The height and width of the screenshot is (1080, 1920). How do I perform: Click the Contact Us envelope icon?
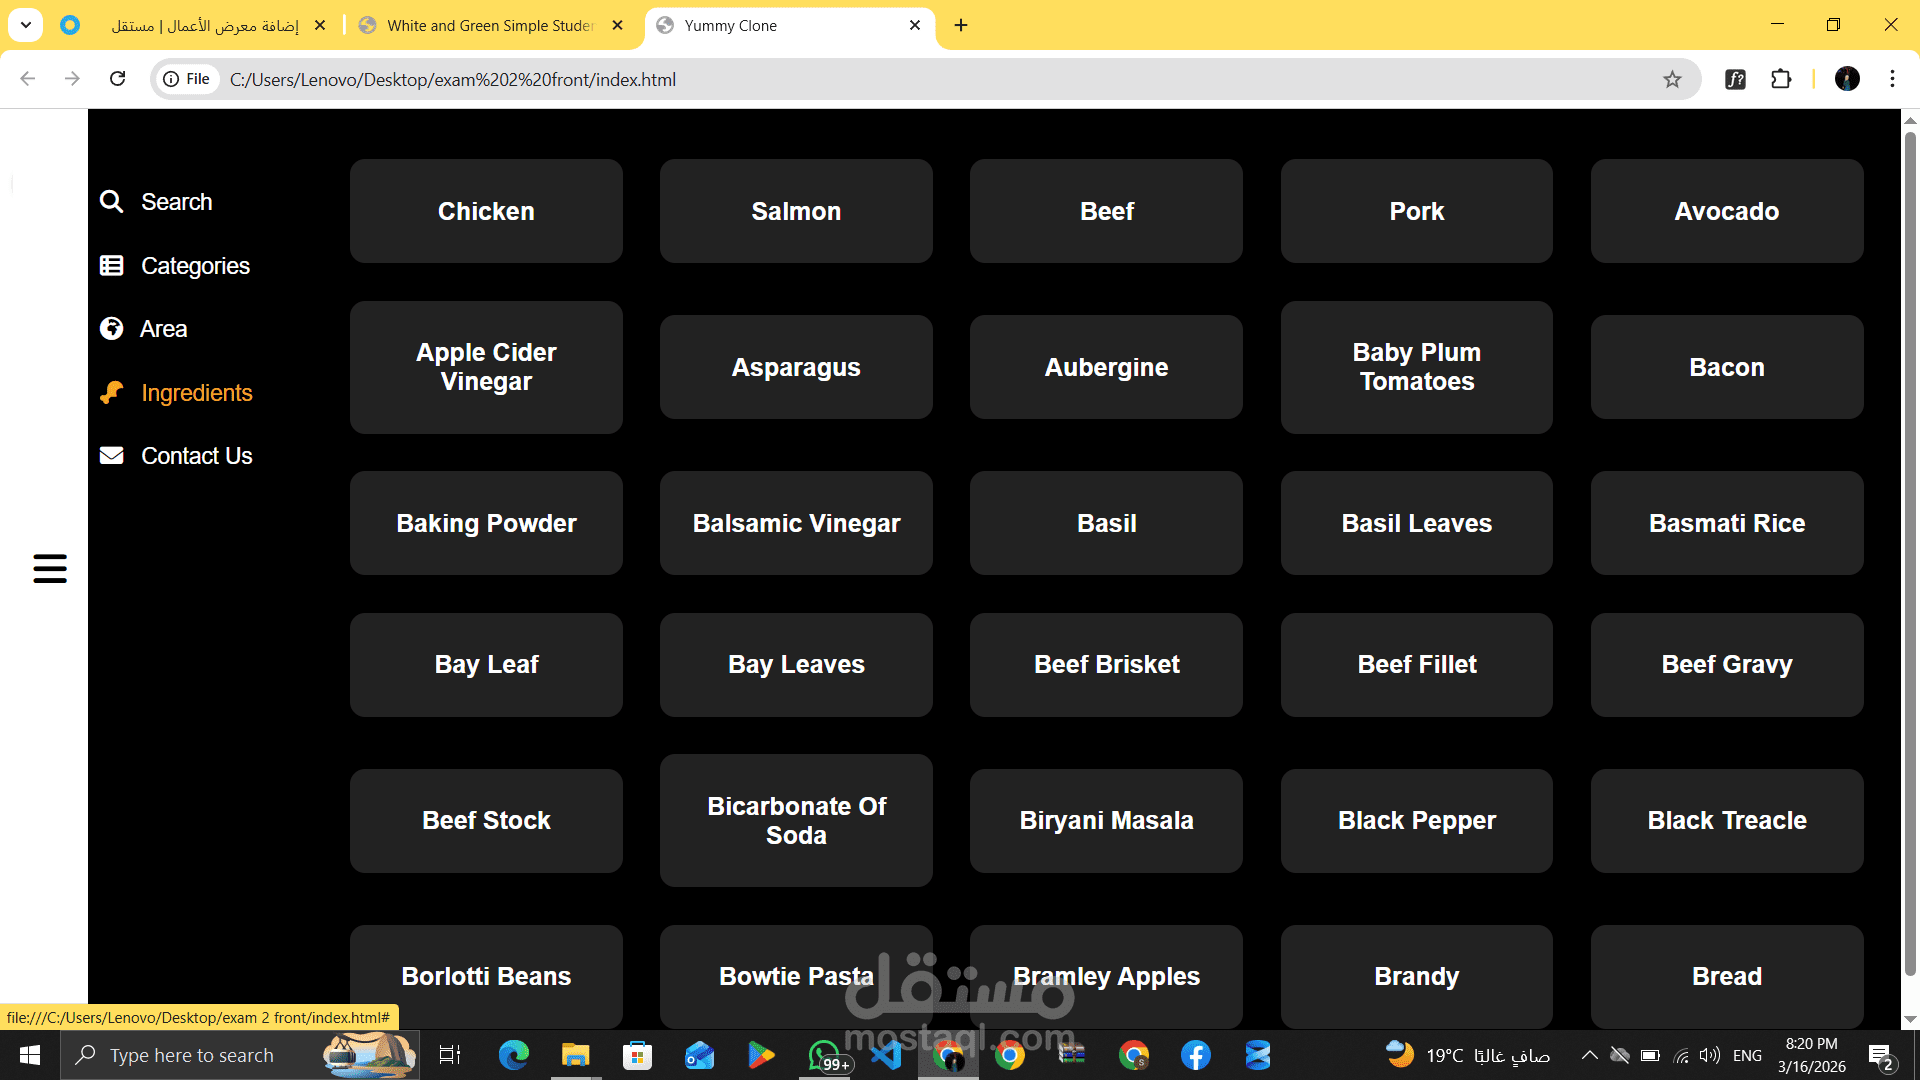point(112,456)
